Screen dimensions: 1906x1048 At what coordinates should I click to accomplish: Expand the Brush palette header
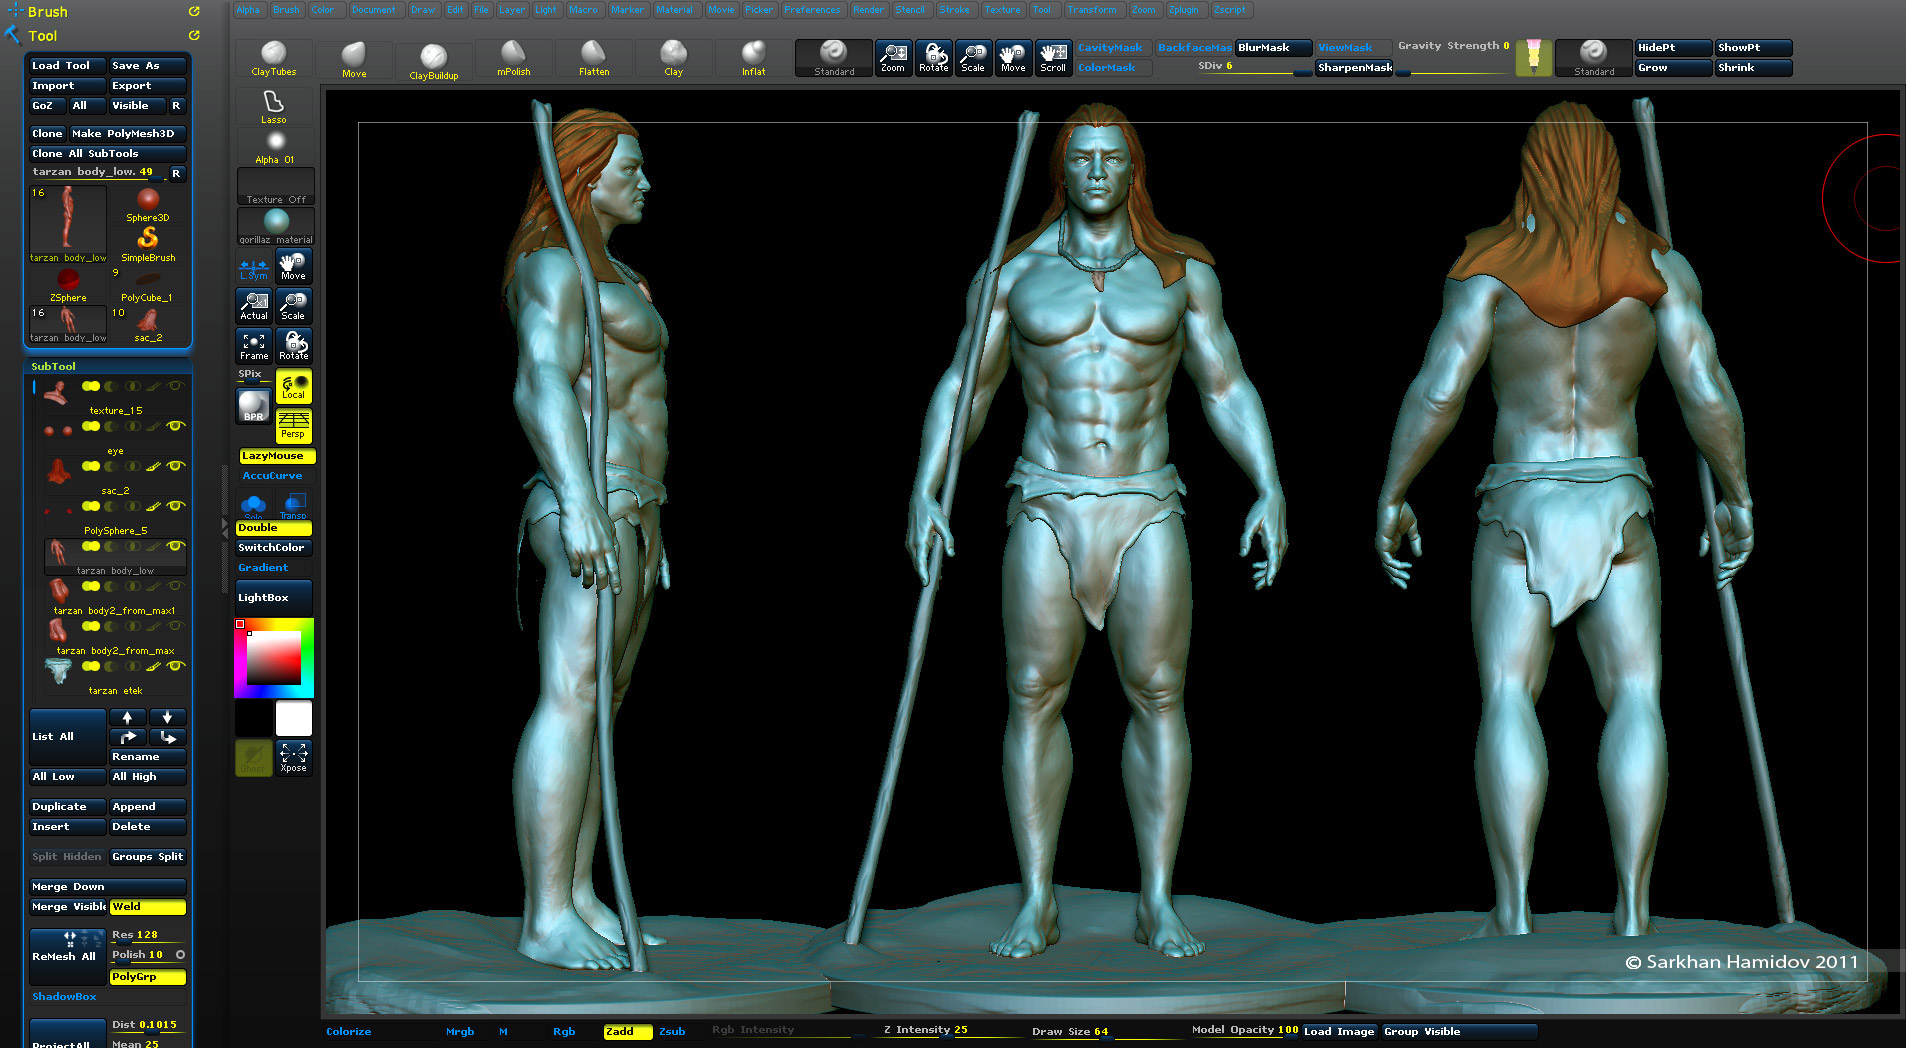[47, 12]
